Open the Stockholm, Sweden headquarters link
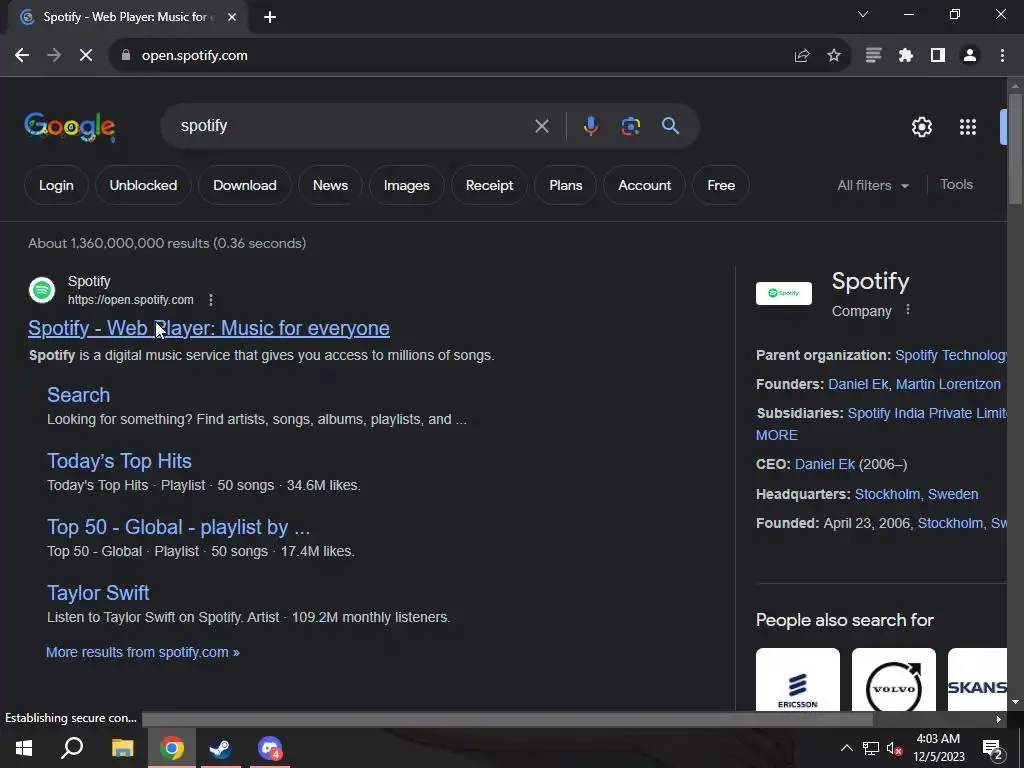This screenshot has width=1024, height=768. (x=916, y=494)
